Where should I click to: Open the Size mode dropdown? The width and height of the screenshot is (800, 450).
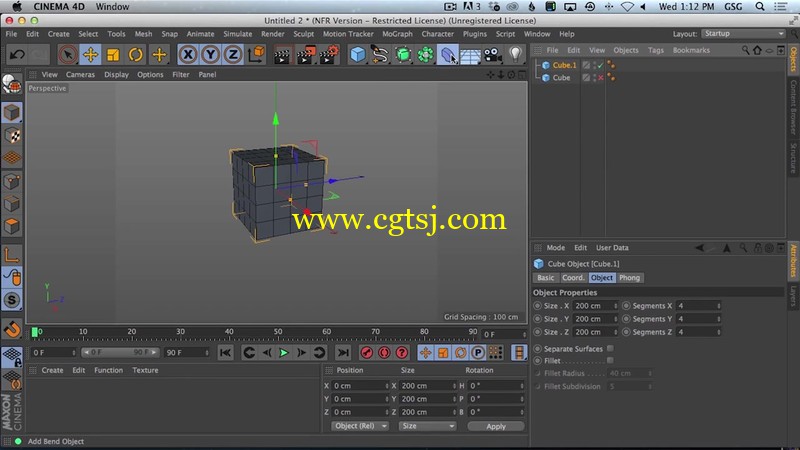[x=428, y=426]
